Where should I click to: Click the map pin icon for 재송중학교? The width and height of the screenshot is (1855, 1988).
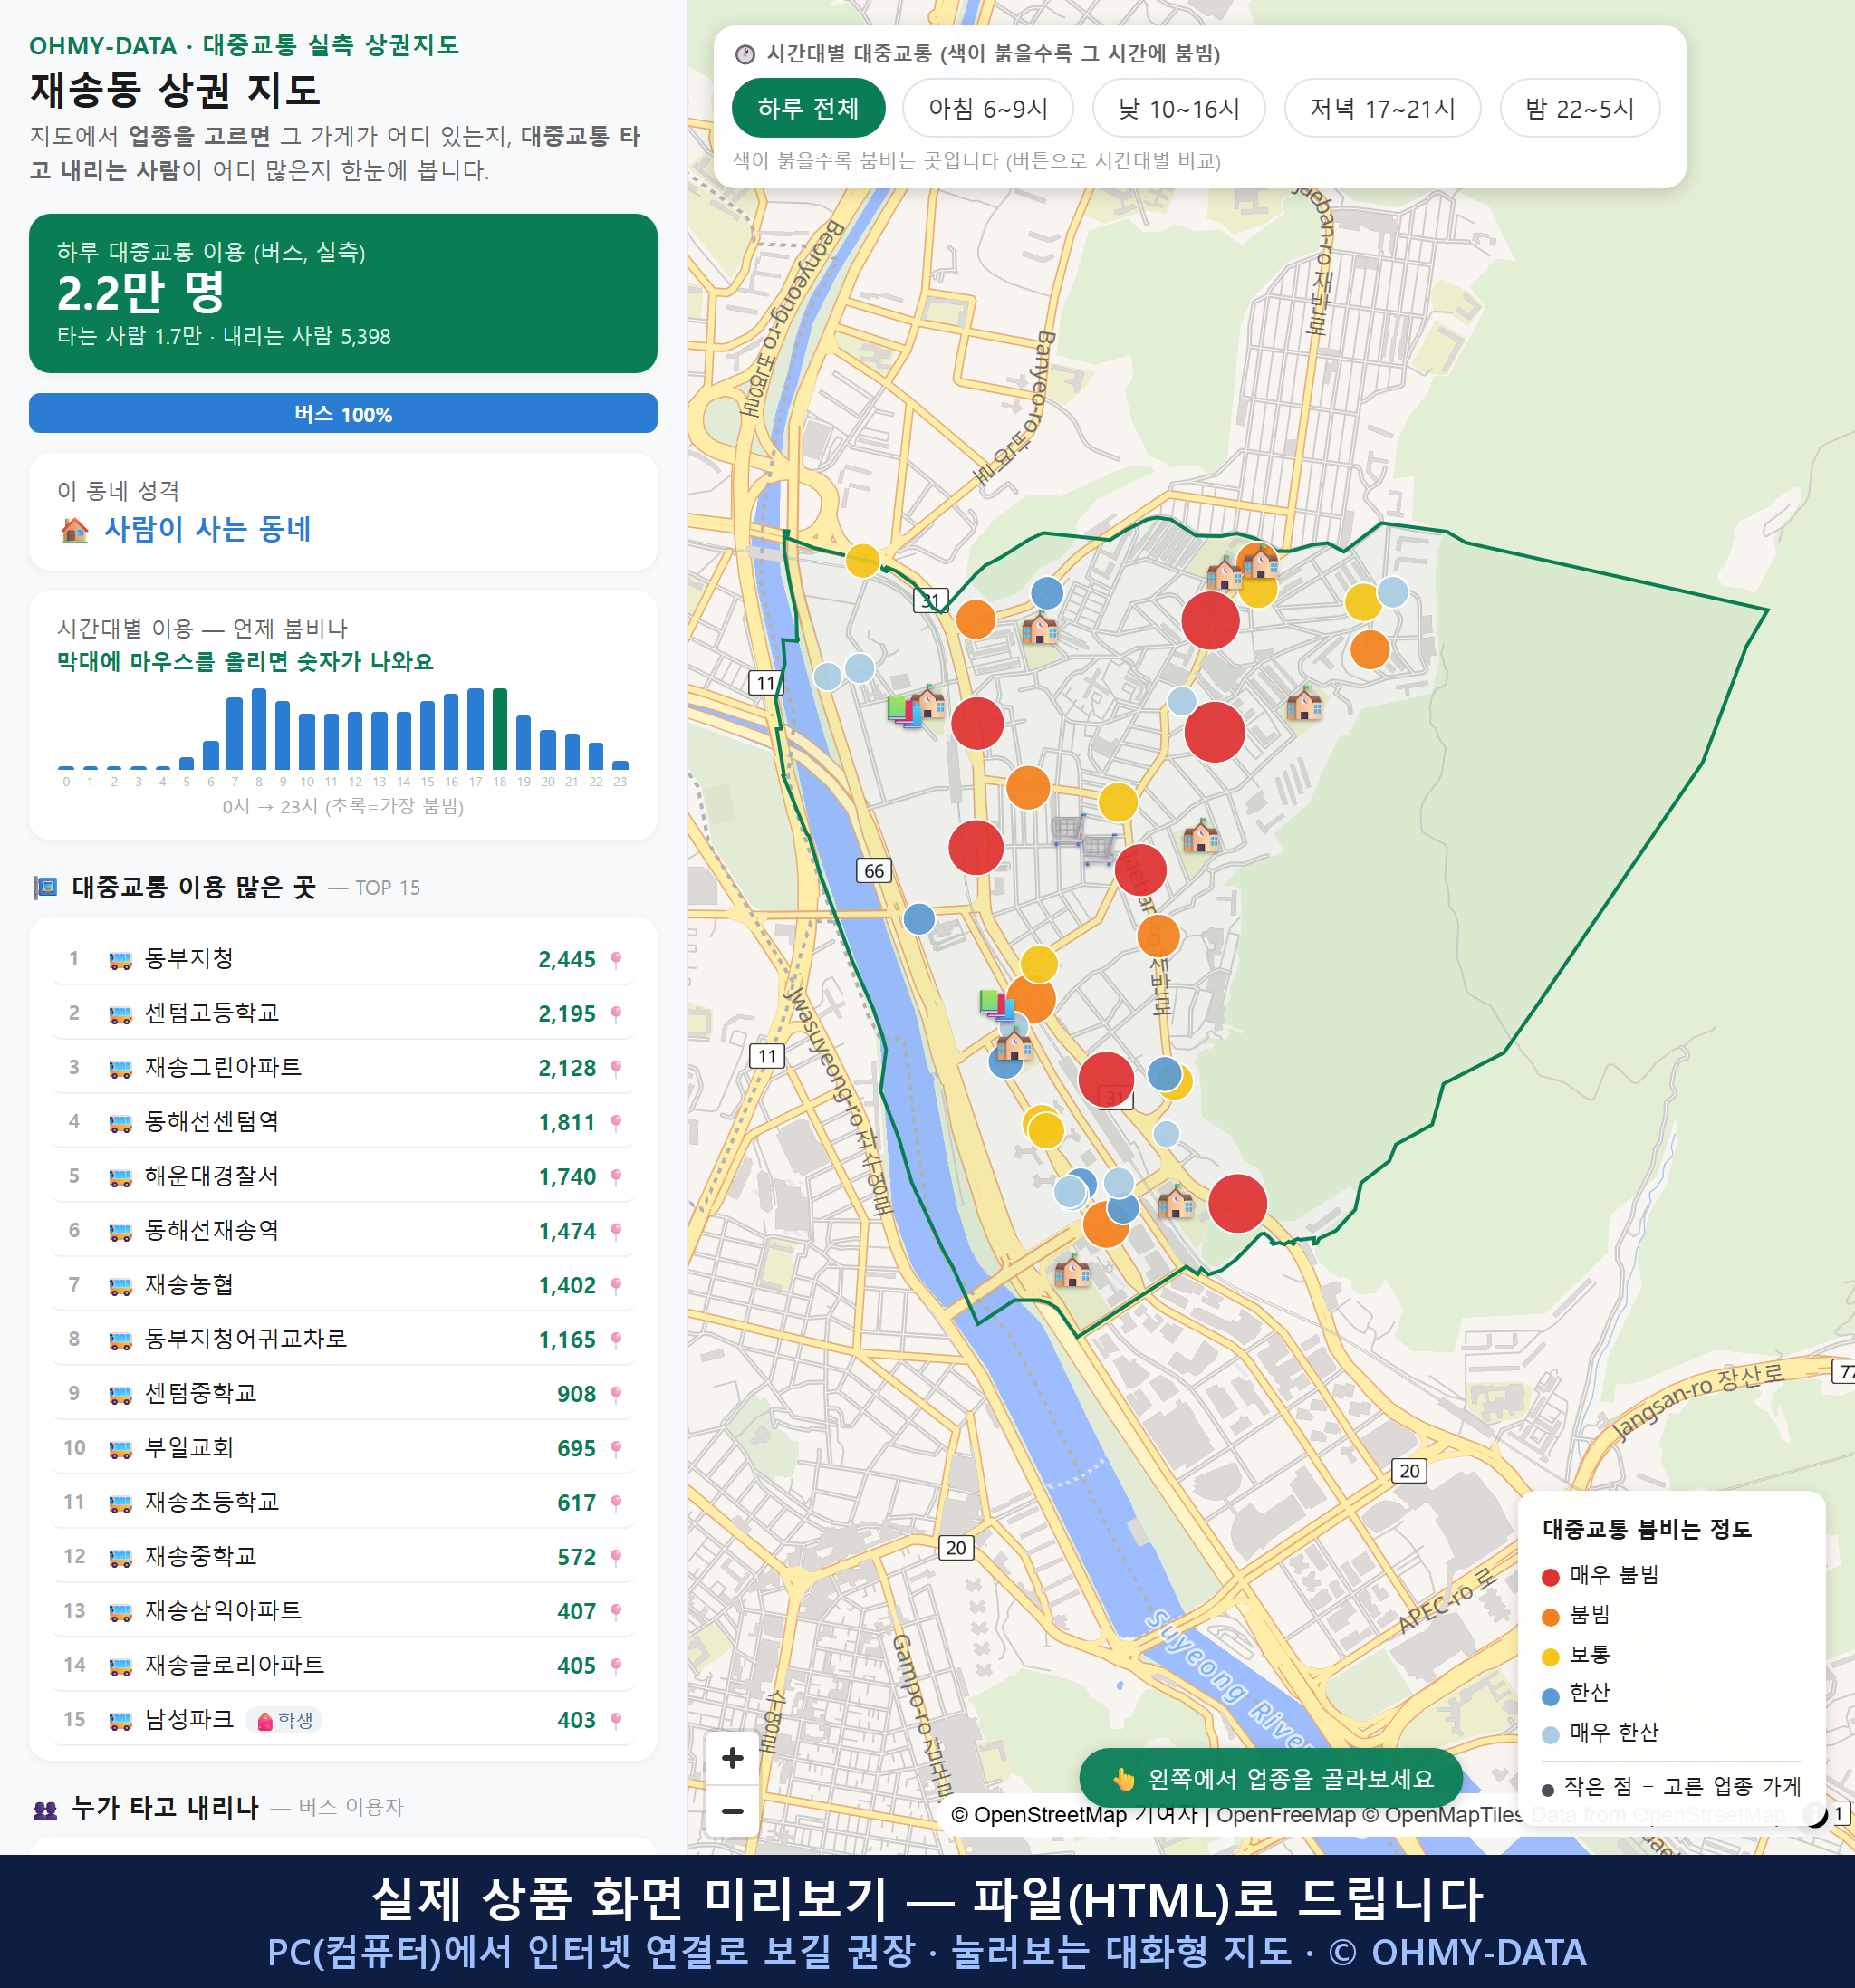616,1557
